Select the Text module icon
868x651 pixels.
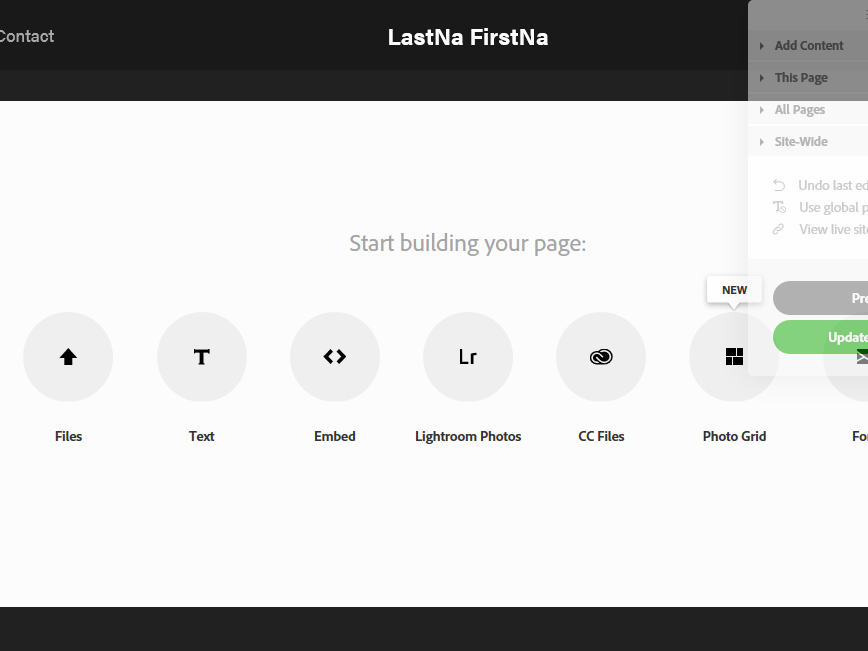pyautogui.click(x=202, y=357)
